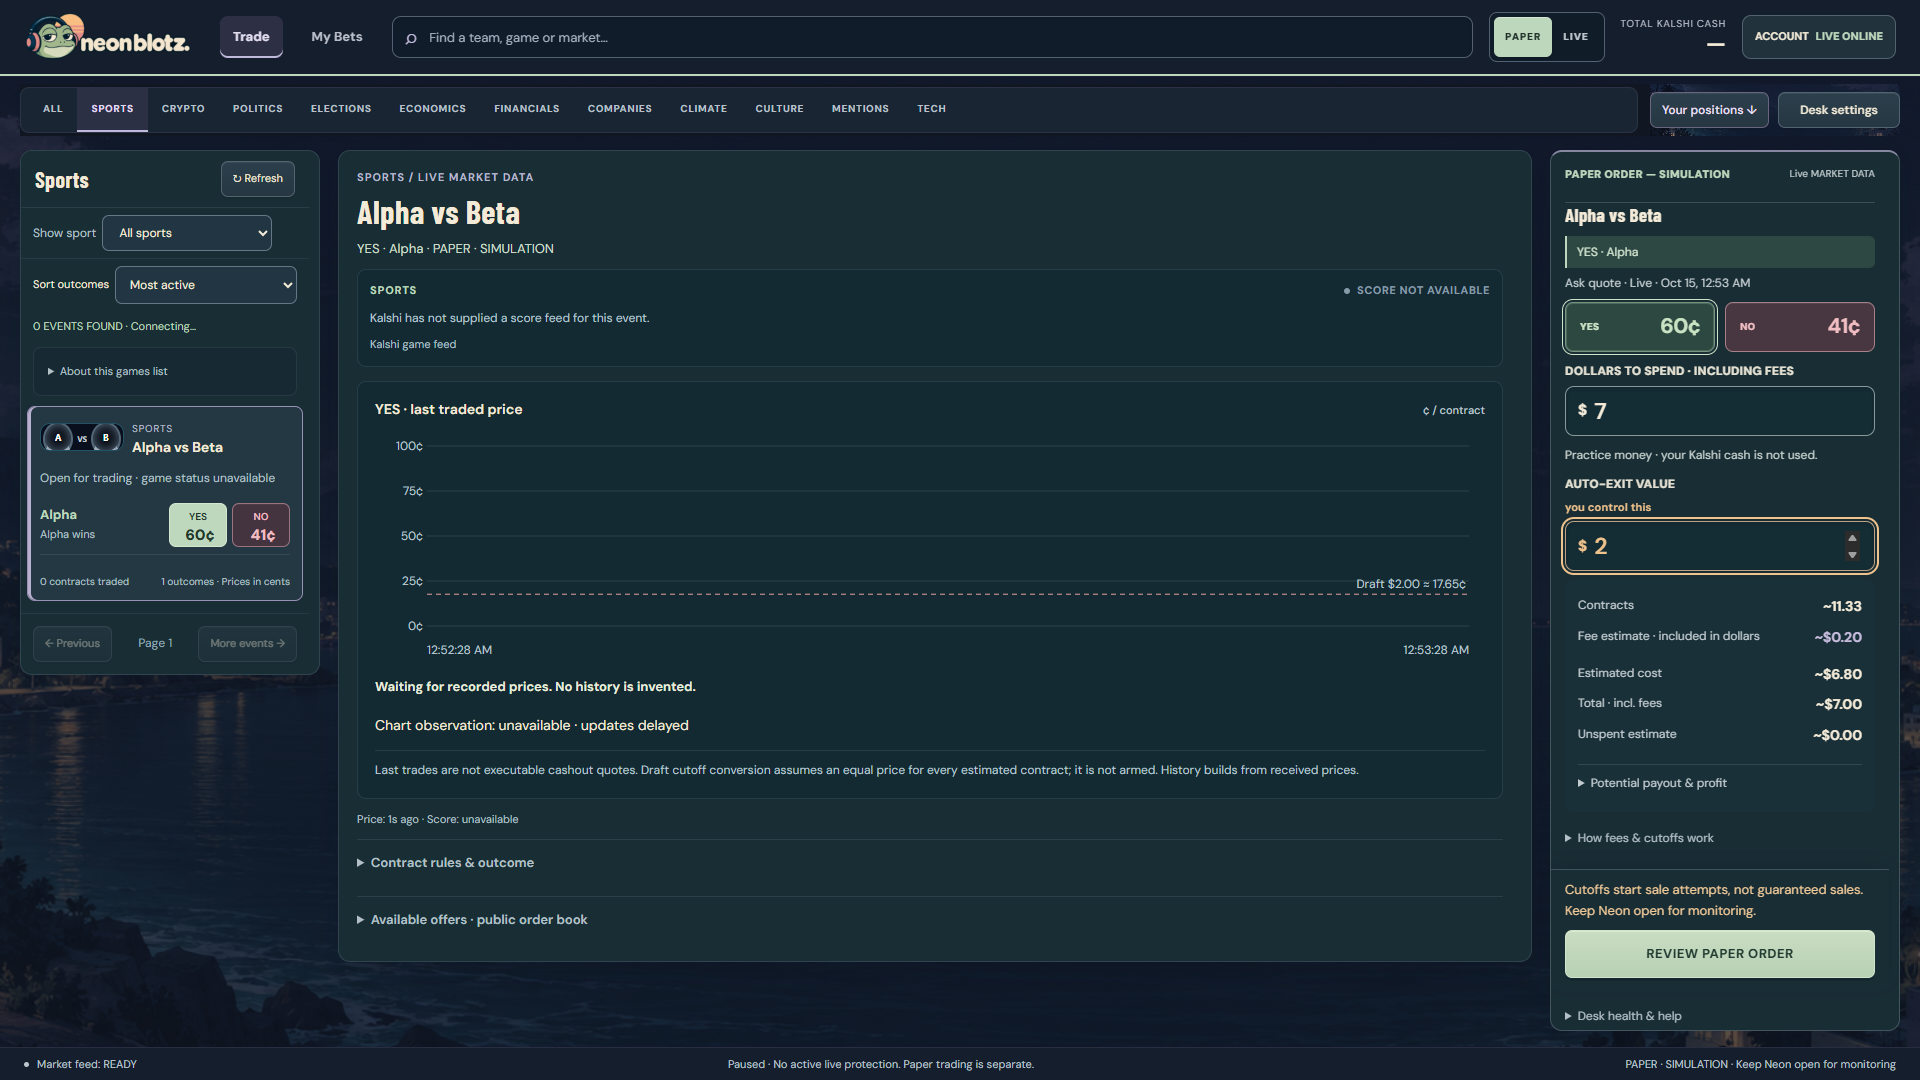The height and width of the screenshot is (1080, 1920).
Task: Open the CLIMATE category tab
Action: 704,109
